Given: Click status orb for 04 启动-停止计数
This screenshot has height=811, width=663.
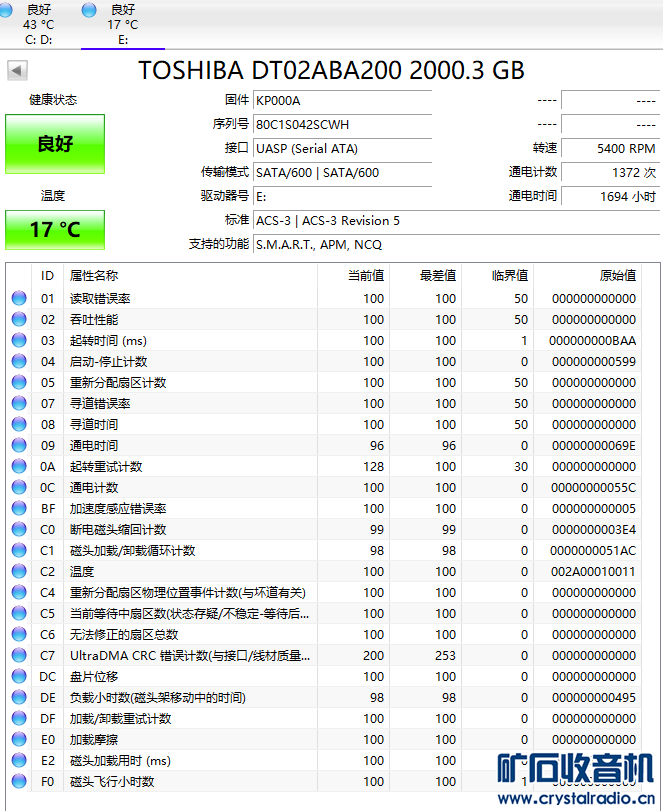Looking at the screenshot, I should pyautogui.click(x=19, y=362).
